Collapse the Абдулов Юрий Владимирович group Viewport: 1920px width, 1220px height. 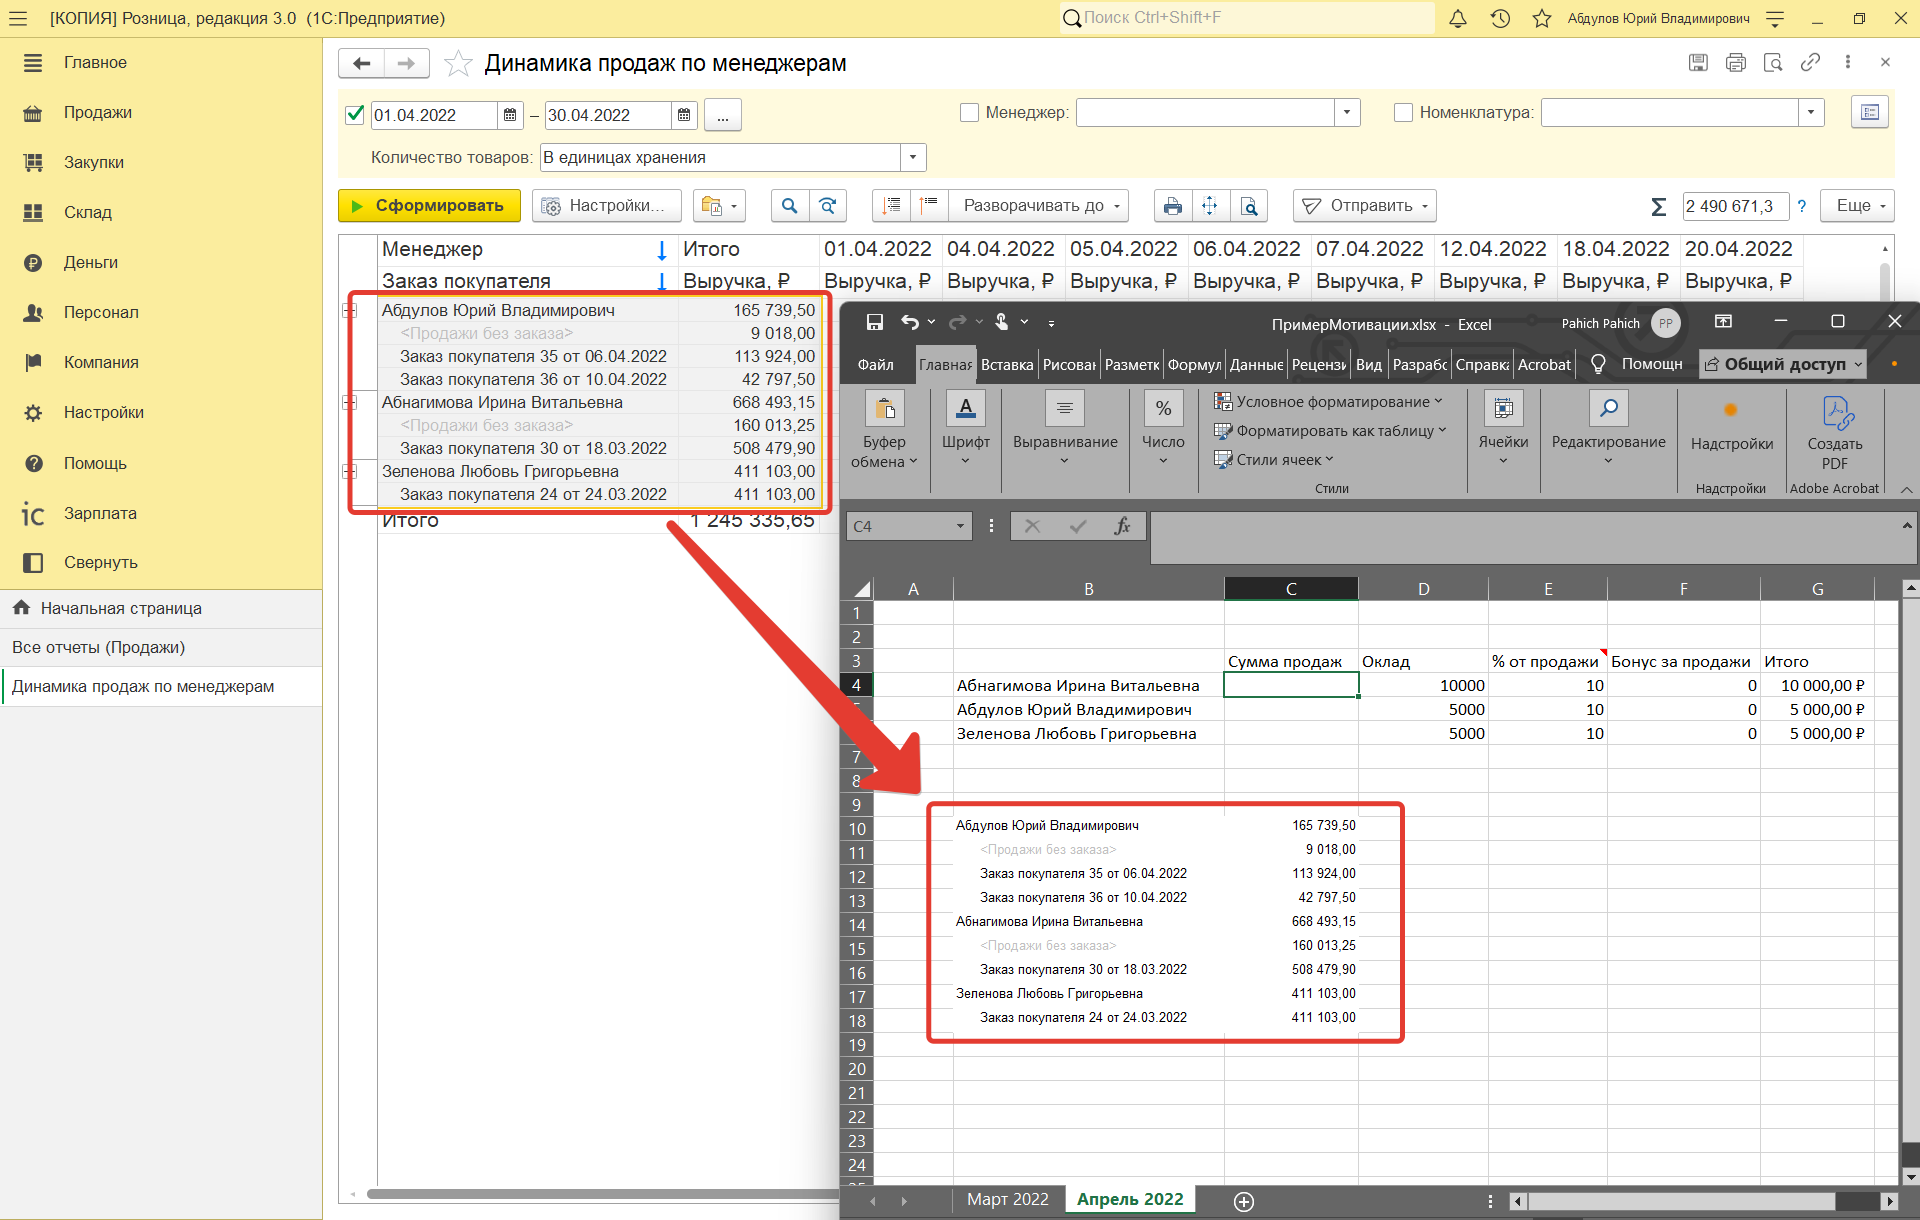pos(350,311)
